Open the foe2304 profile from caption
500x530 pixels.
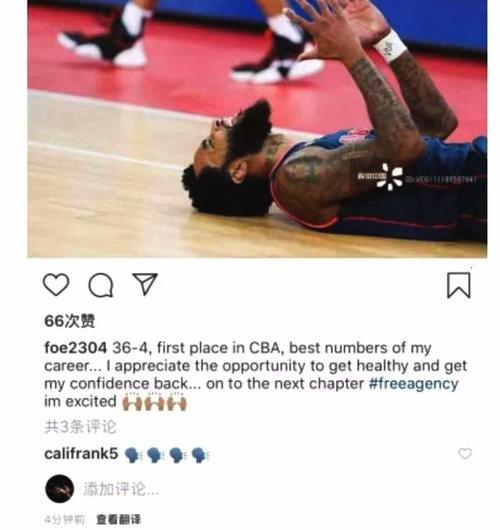tap(75, 348)
